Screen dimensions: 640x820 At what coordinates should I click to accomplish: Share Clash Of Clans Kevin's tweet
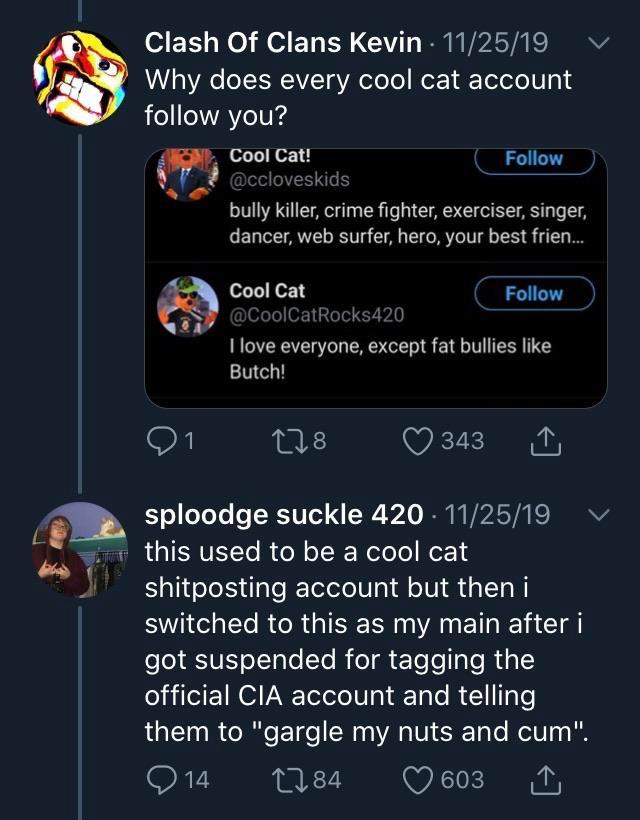[x=546, y=438]
